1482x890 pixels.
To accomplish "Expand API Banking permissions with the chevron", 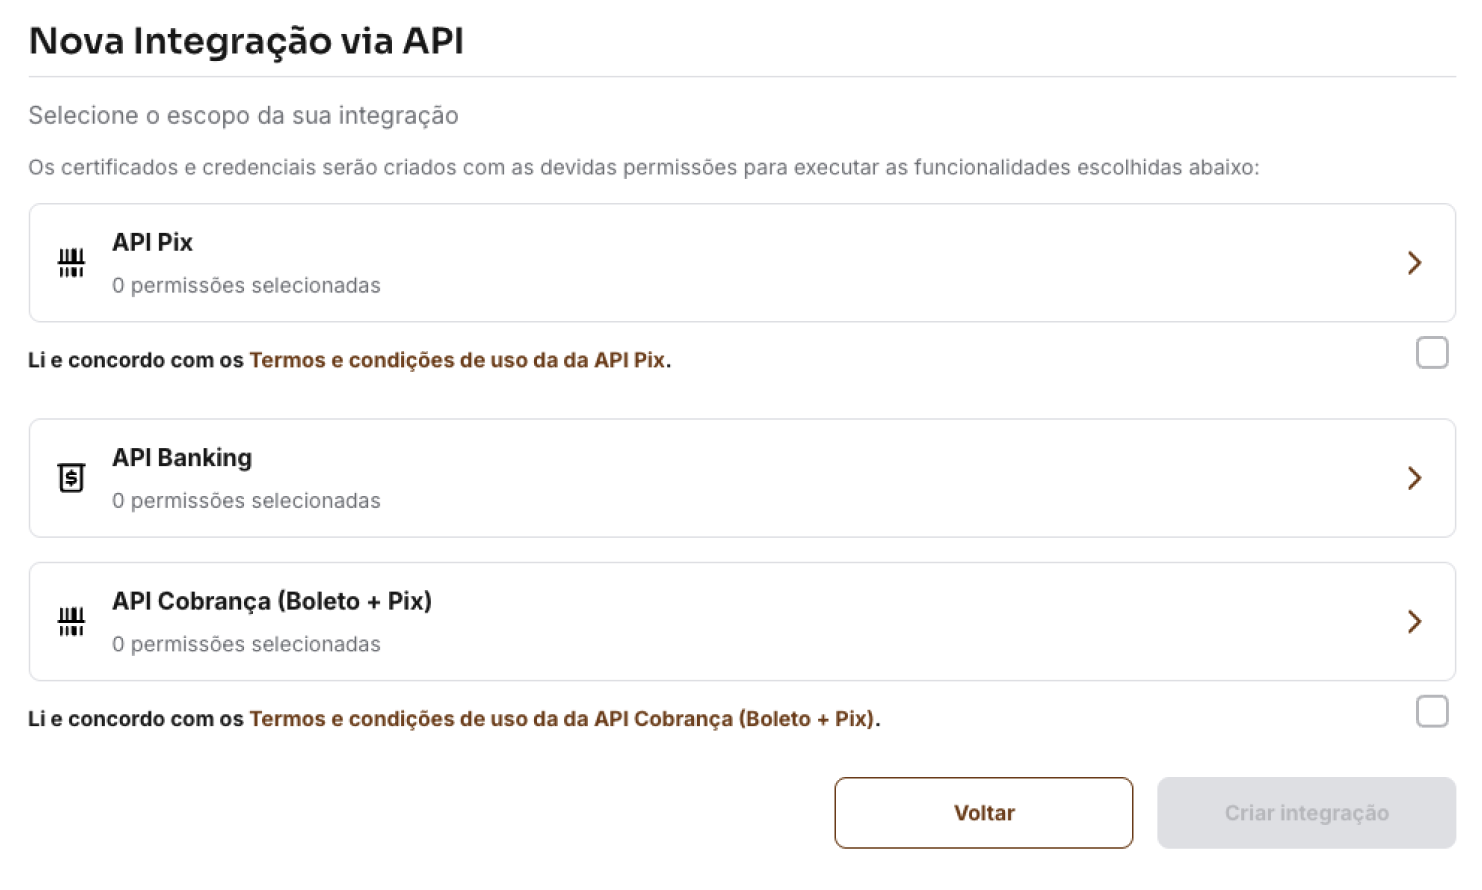I will pyautogui.click(x=1414, y=478).
